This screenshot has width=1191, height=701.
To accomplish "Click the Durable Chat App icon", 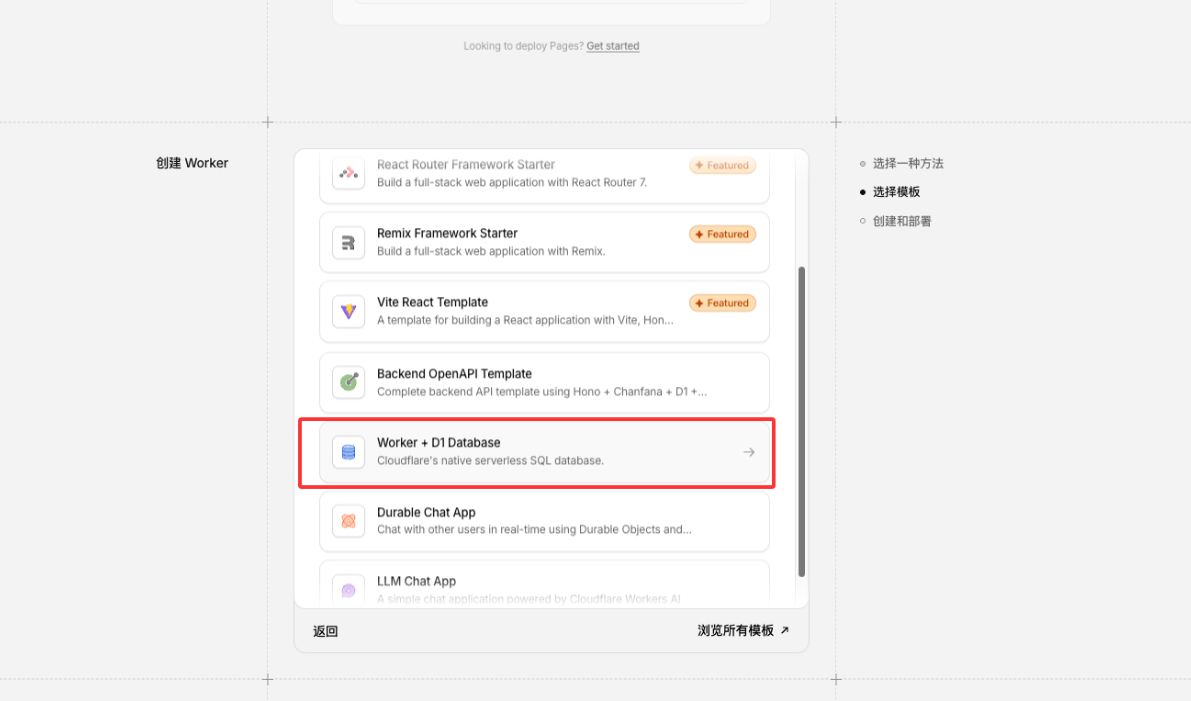I will (348, 521).
